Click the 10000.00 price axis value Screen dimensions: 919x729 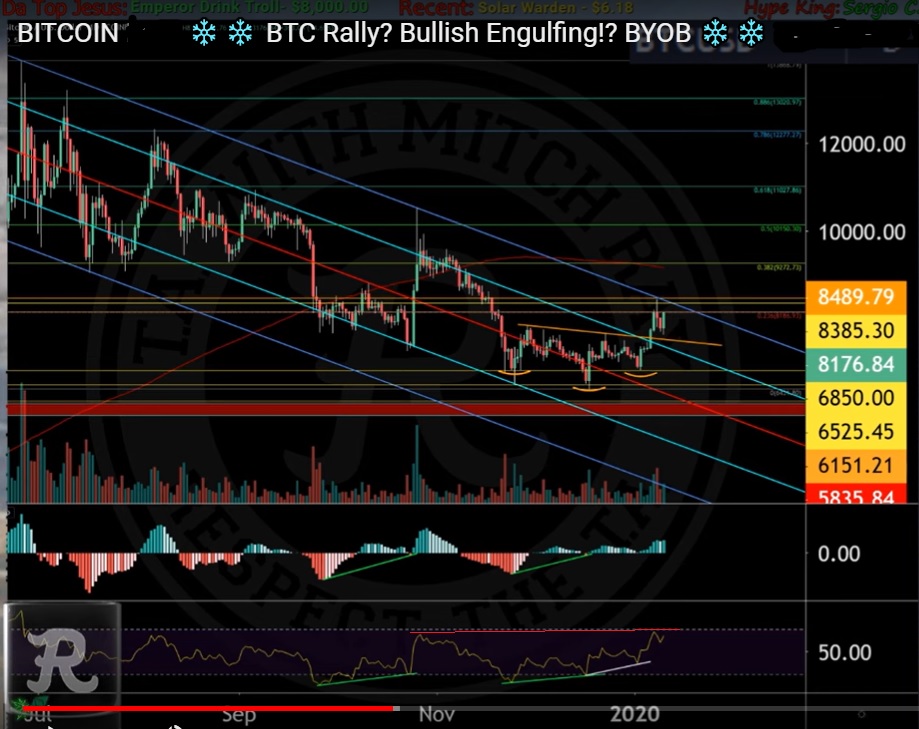tap(862, 232)
